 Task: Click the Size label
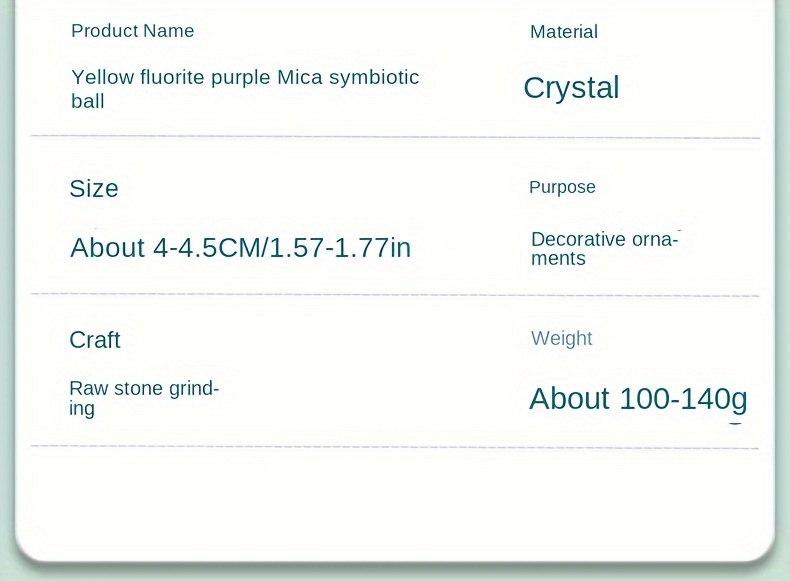(x=94, y=189)
